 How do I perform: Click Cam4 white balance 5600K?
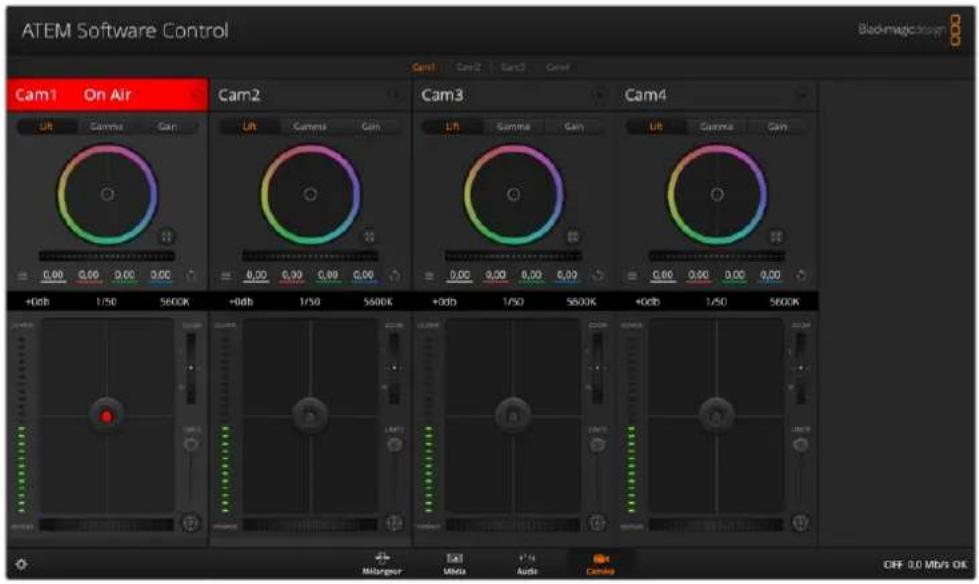(784, 302)
